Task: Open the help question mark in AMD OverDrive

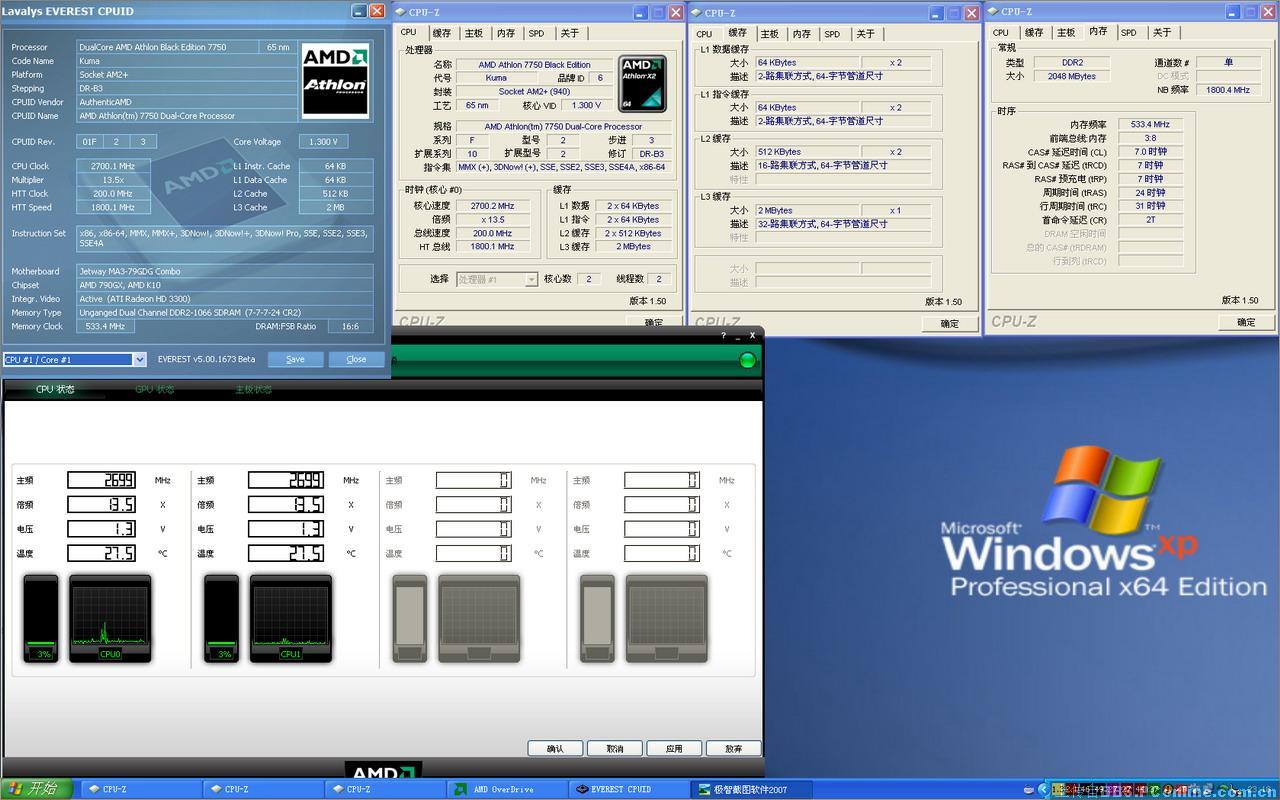Action: point(723,336)
